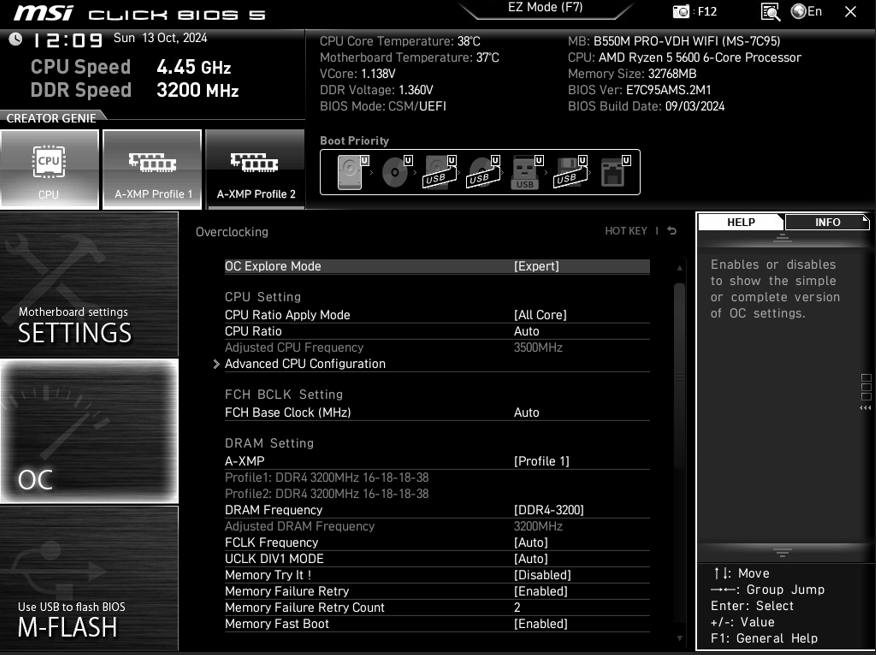Click the HOT KEY button
The image size is (876, 655).
pos(626,231)
